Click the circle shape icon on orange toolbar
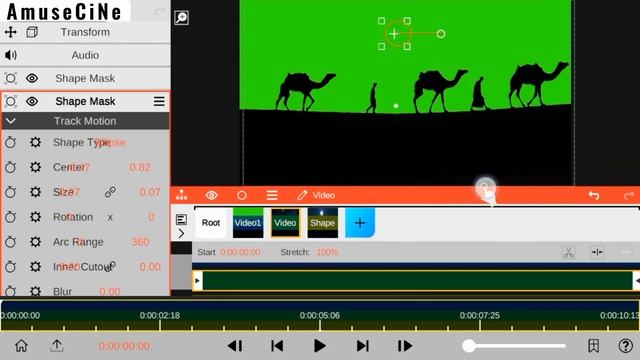640x360 pixels. point(242,196)
